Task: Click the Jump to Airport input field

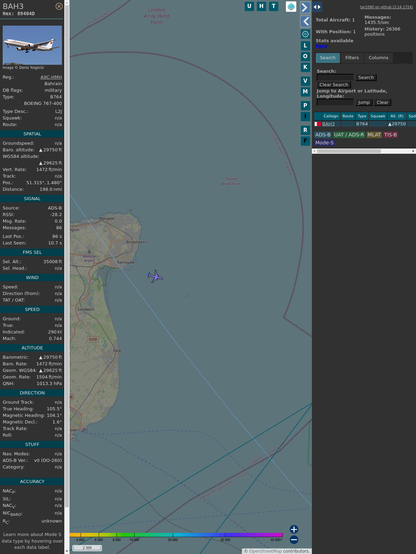Action: click(x=335, y=102)
